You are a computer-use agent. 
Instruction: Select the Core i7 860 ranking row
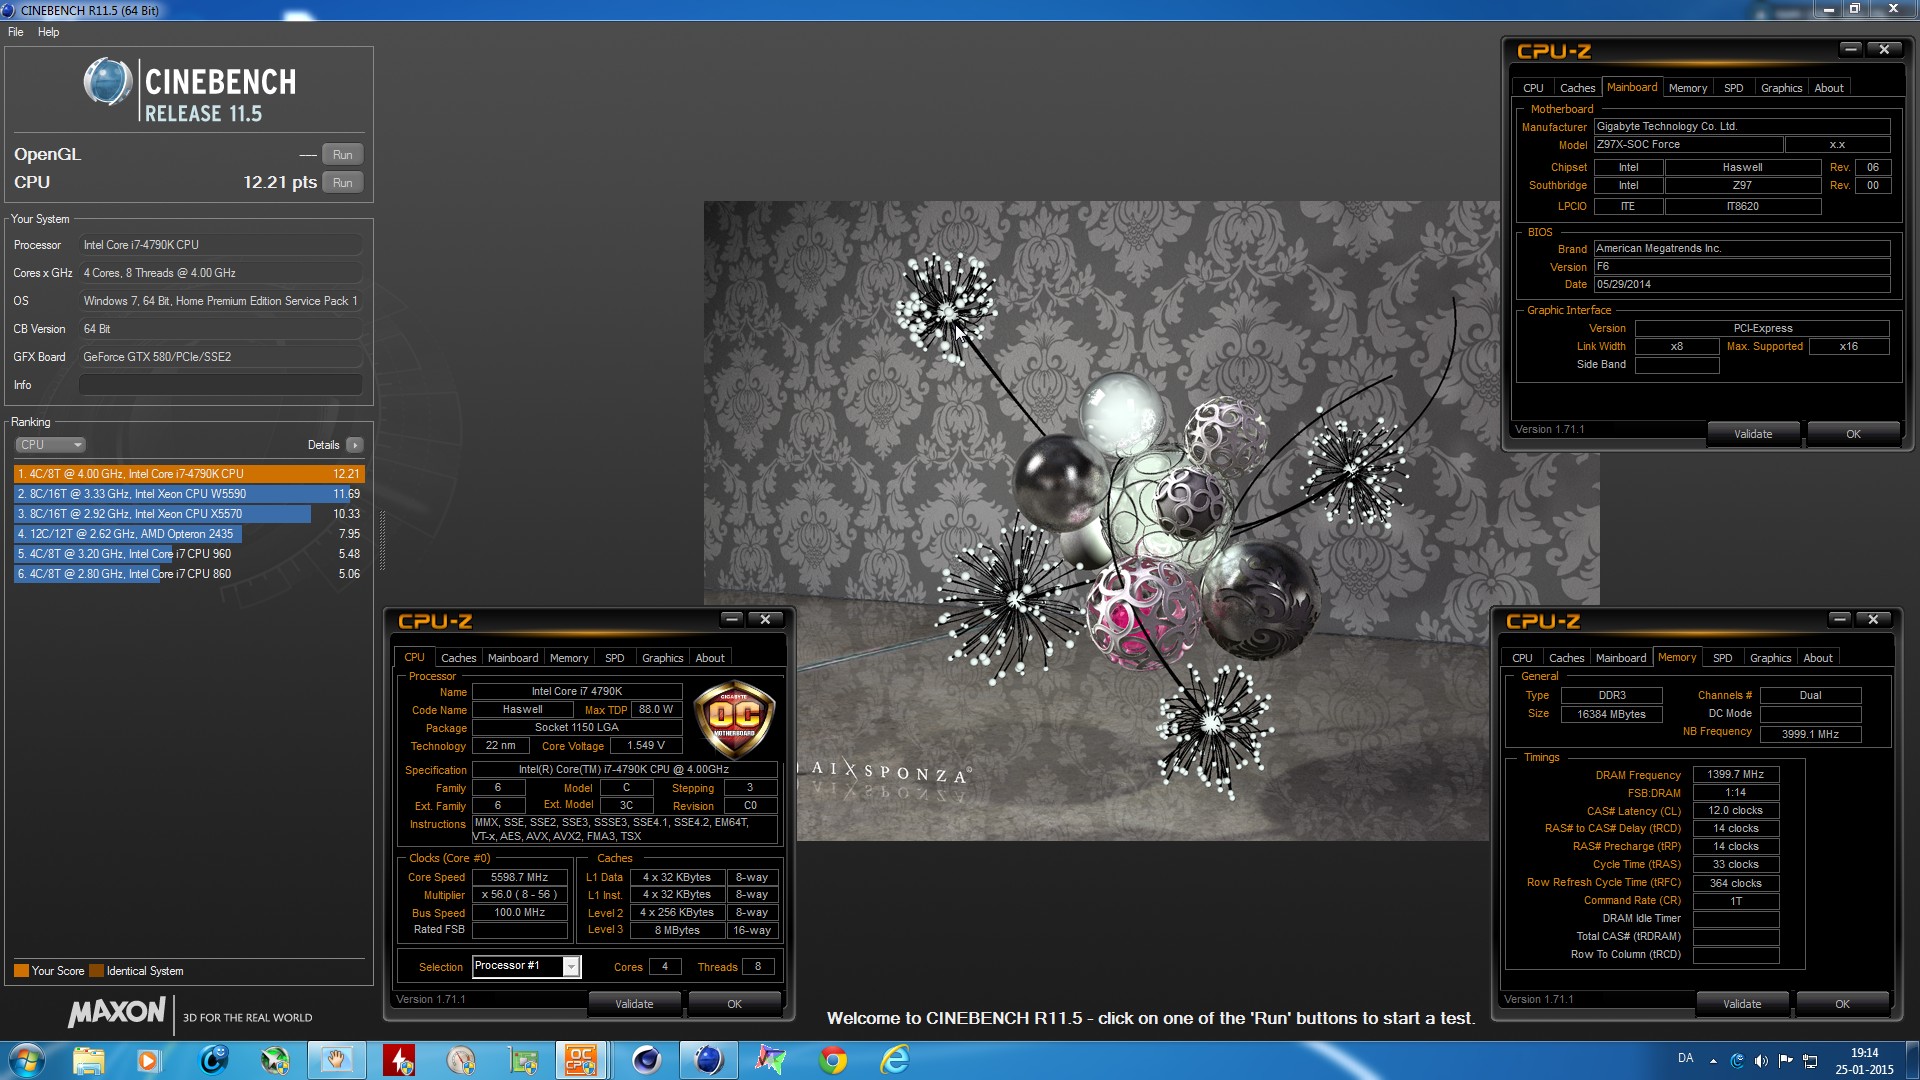click(x=189, y=574)
